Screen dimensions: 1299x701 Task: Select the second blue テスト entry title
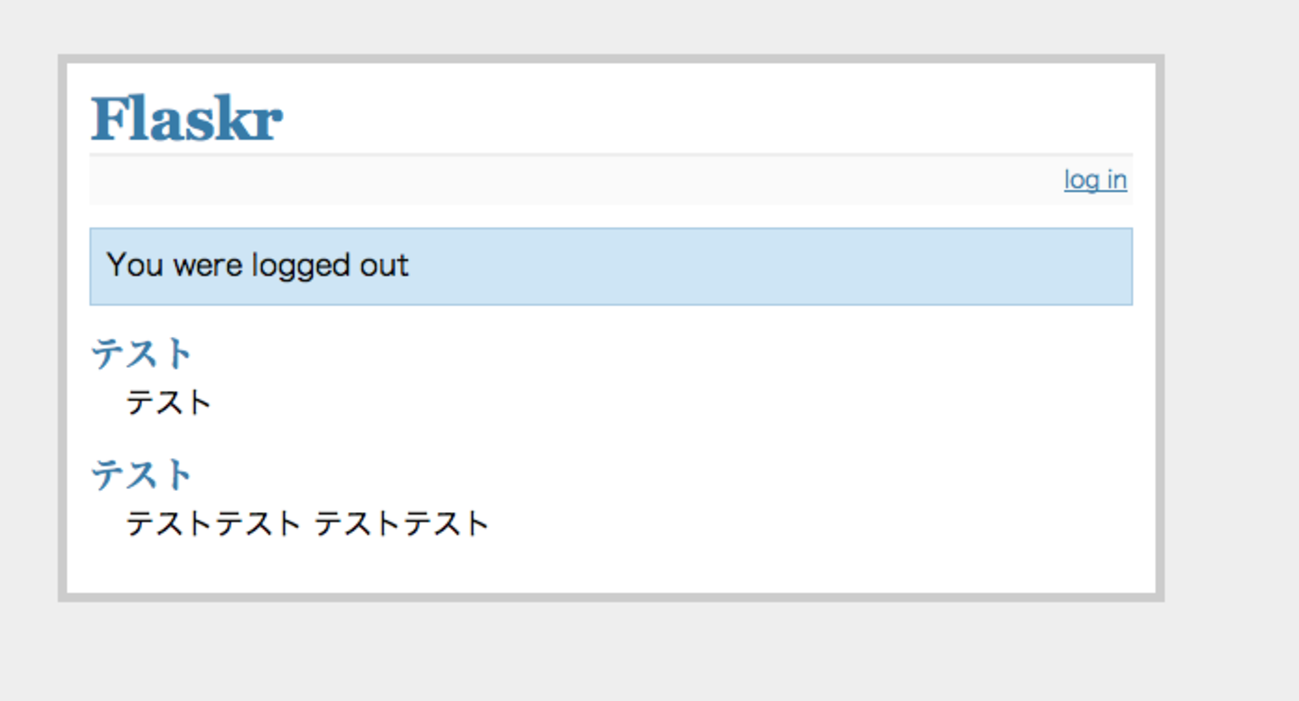tap(141, 474)
